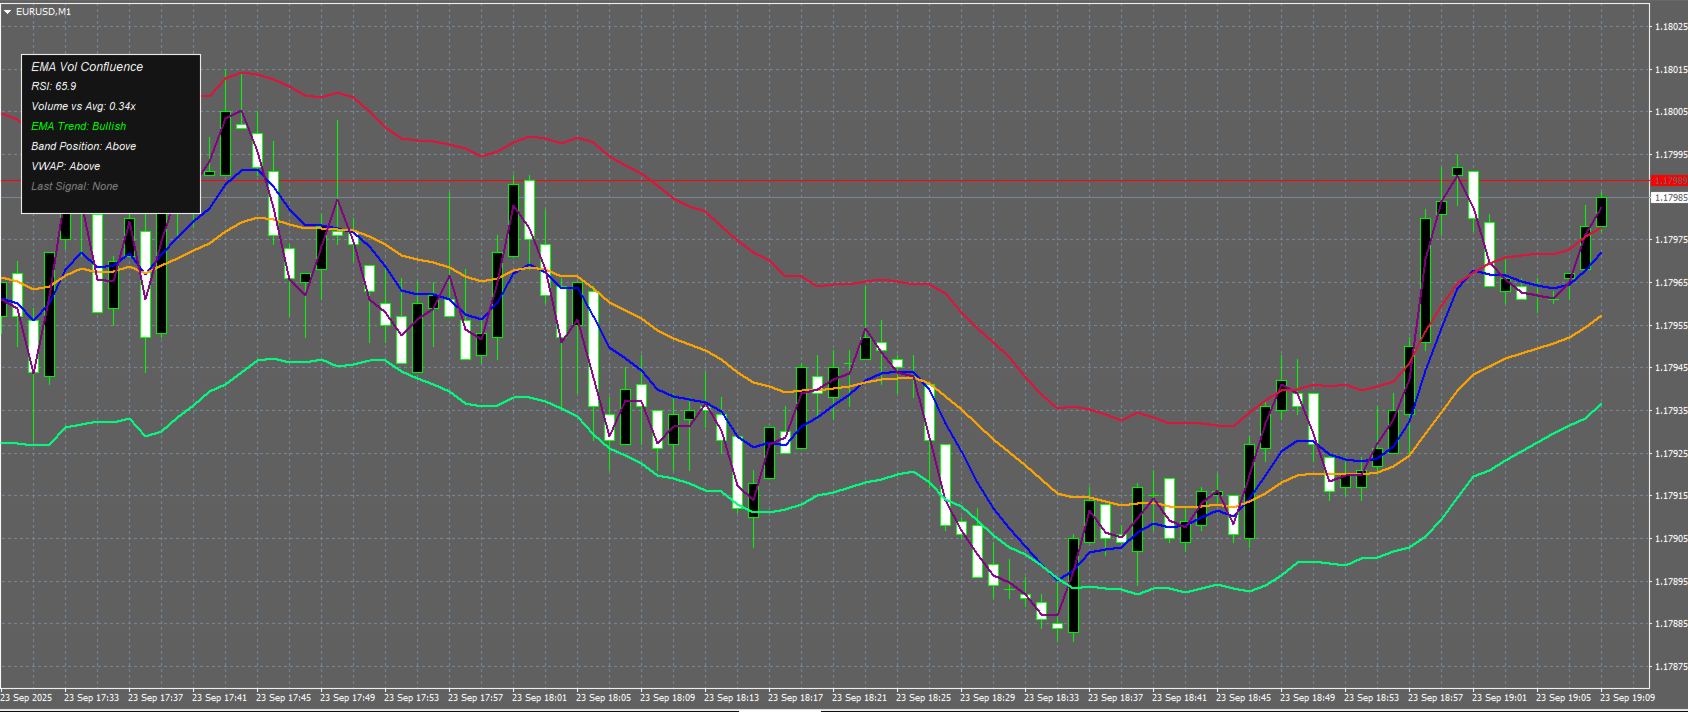This screenshot has width=1688, height=712.
Task: Click the greyed Last Signal: None line
Action: [x=74, y=186]
